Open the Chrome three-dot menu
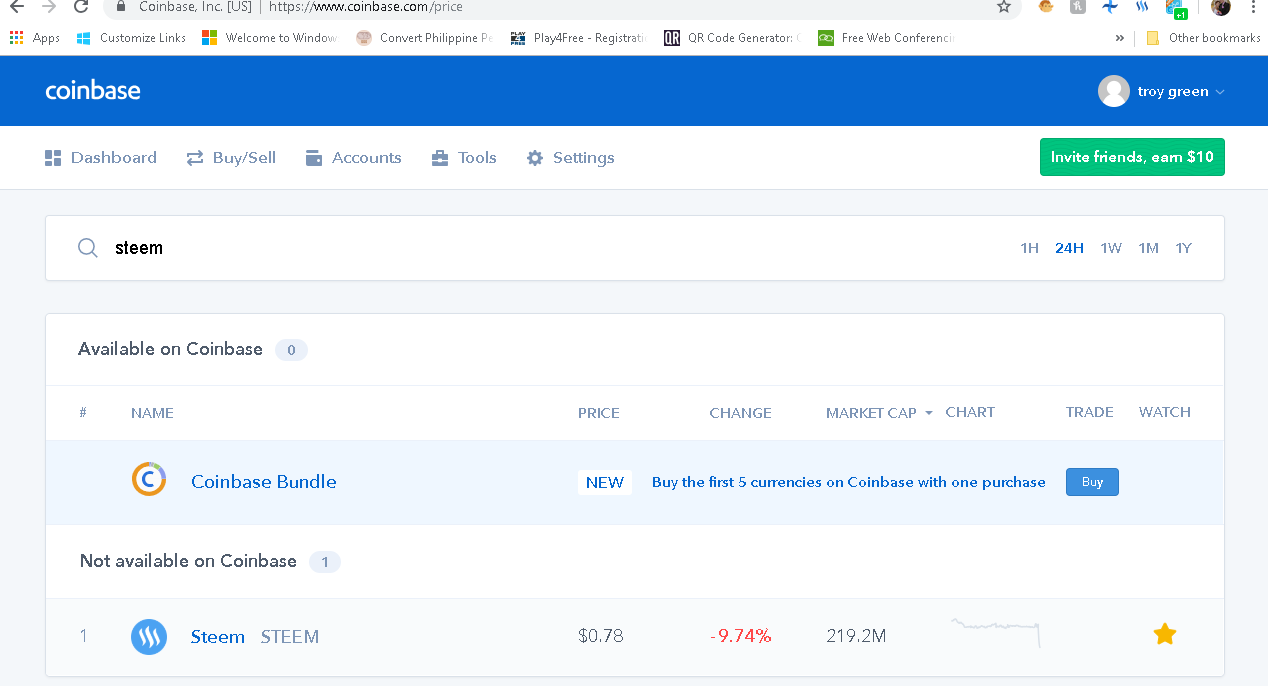Screen dimensions: 1268x686 (1253, 7)
